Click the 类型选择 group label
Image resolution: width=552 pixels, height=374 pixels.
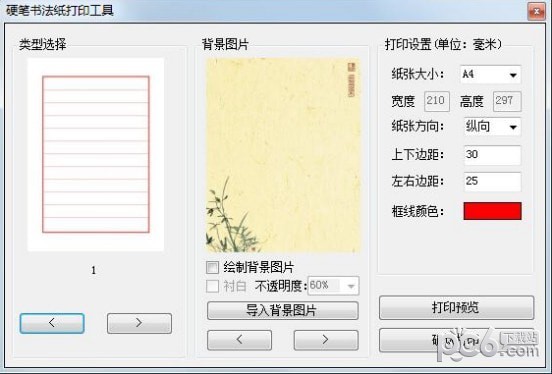[43, 45]
